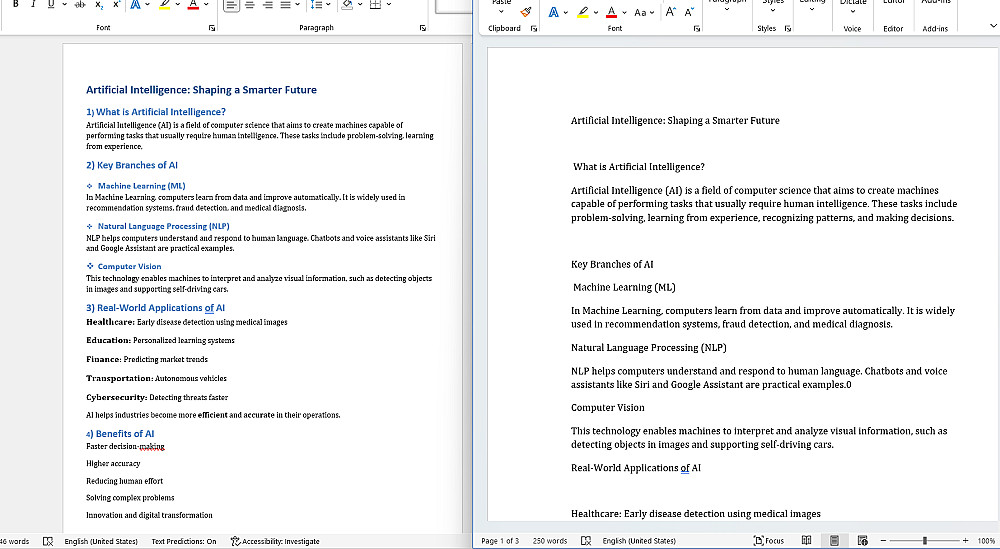Decrease font size in right window
The image size is (1000, 549).
(689, 12)
